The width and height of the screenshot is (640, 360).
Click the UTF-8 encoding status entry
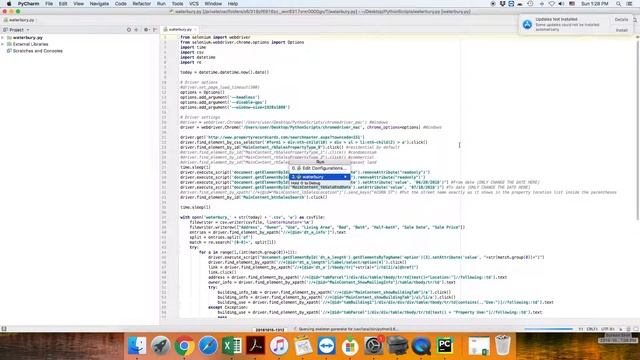click(607, 329)
